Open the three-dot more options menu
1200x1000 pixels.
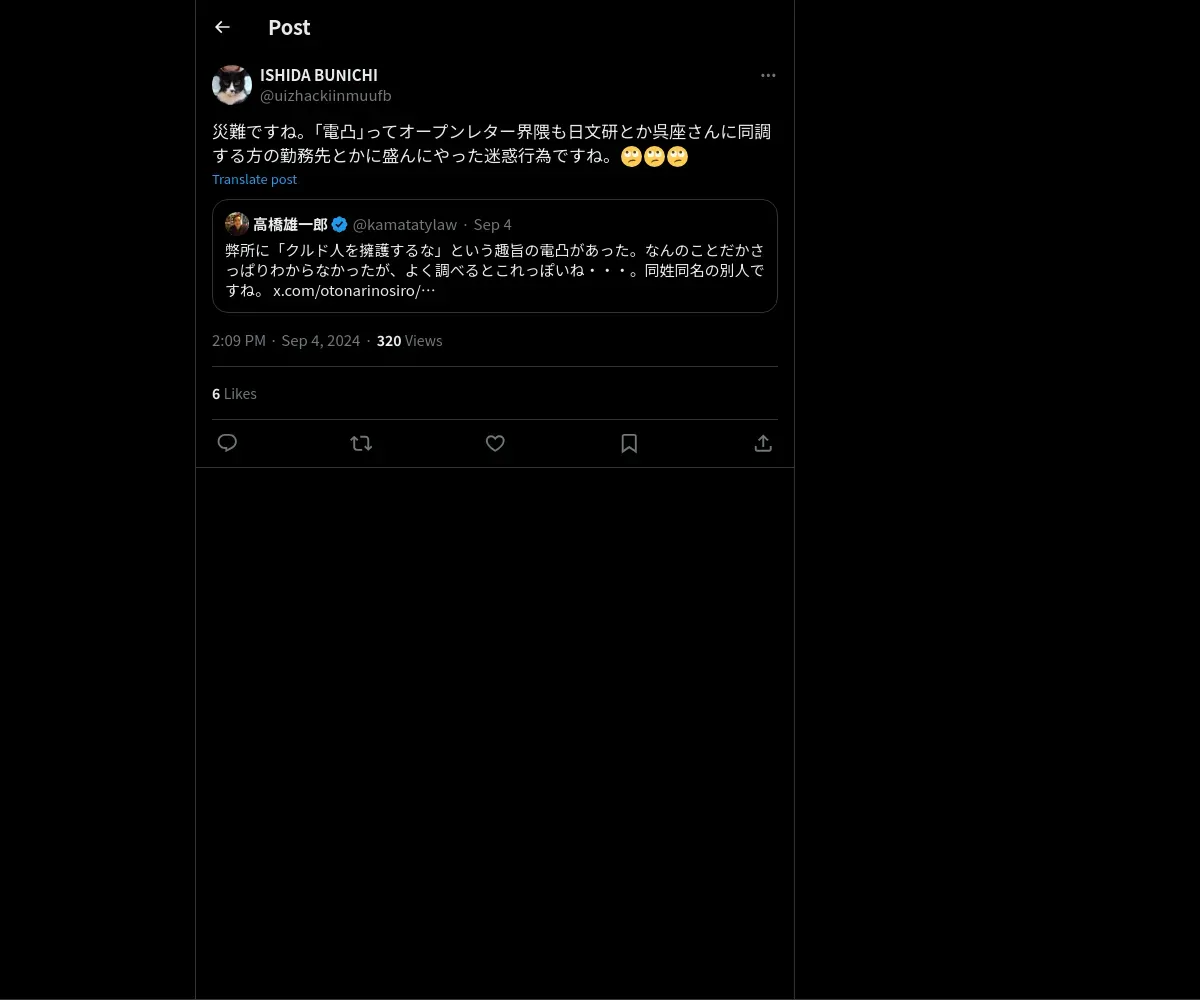click(768, 76)
